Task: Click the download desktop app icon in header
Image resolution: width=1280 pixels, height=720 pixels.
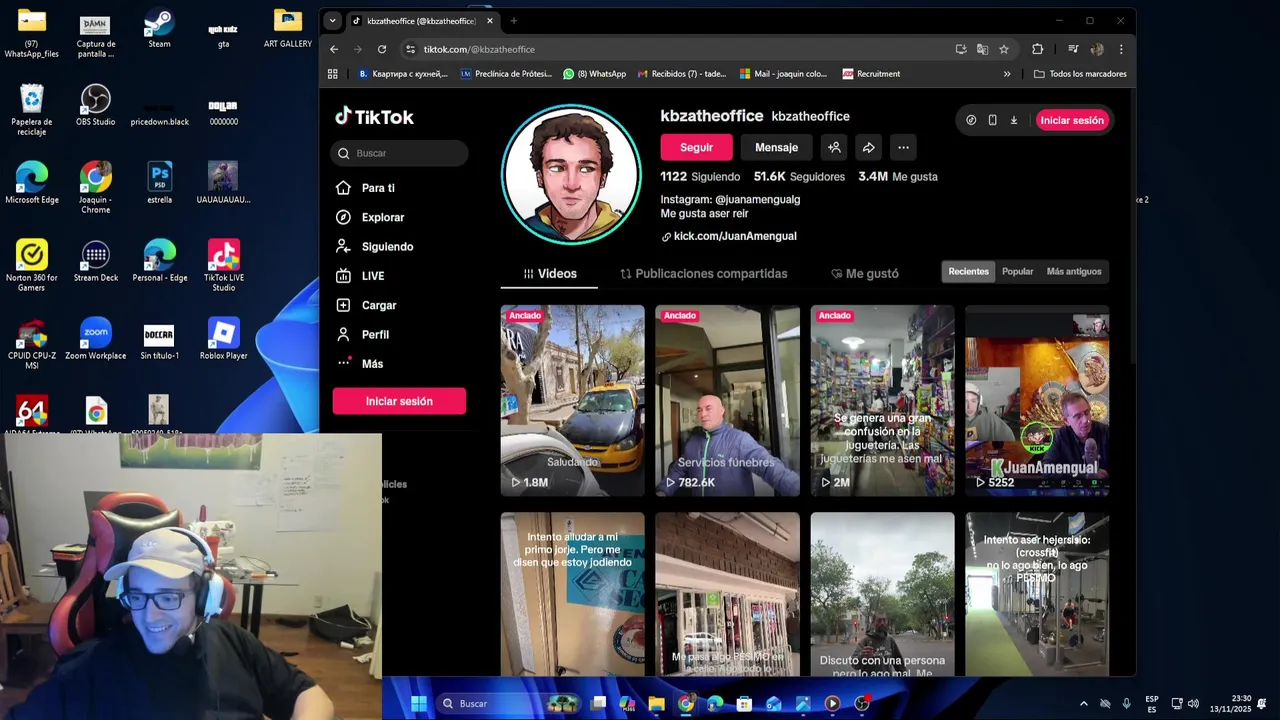Action: pos(1013,120)
